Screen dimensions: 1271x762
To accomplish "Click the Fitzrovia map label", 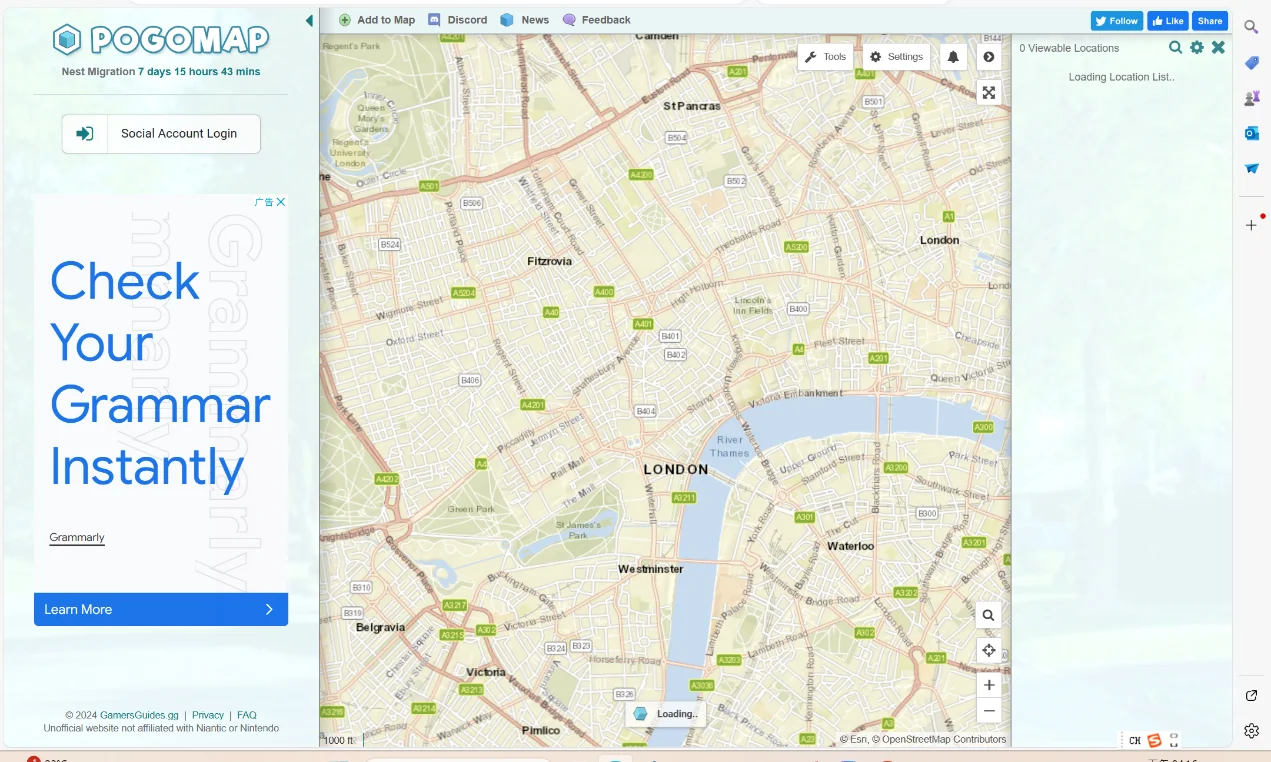I will (550, 261).
